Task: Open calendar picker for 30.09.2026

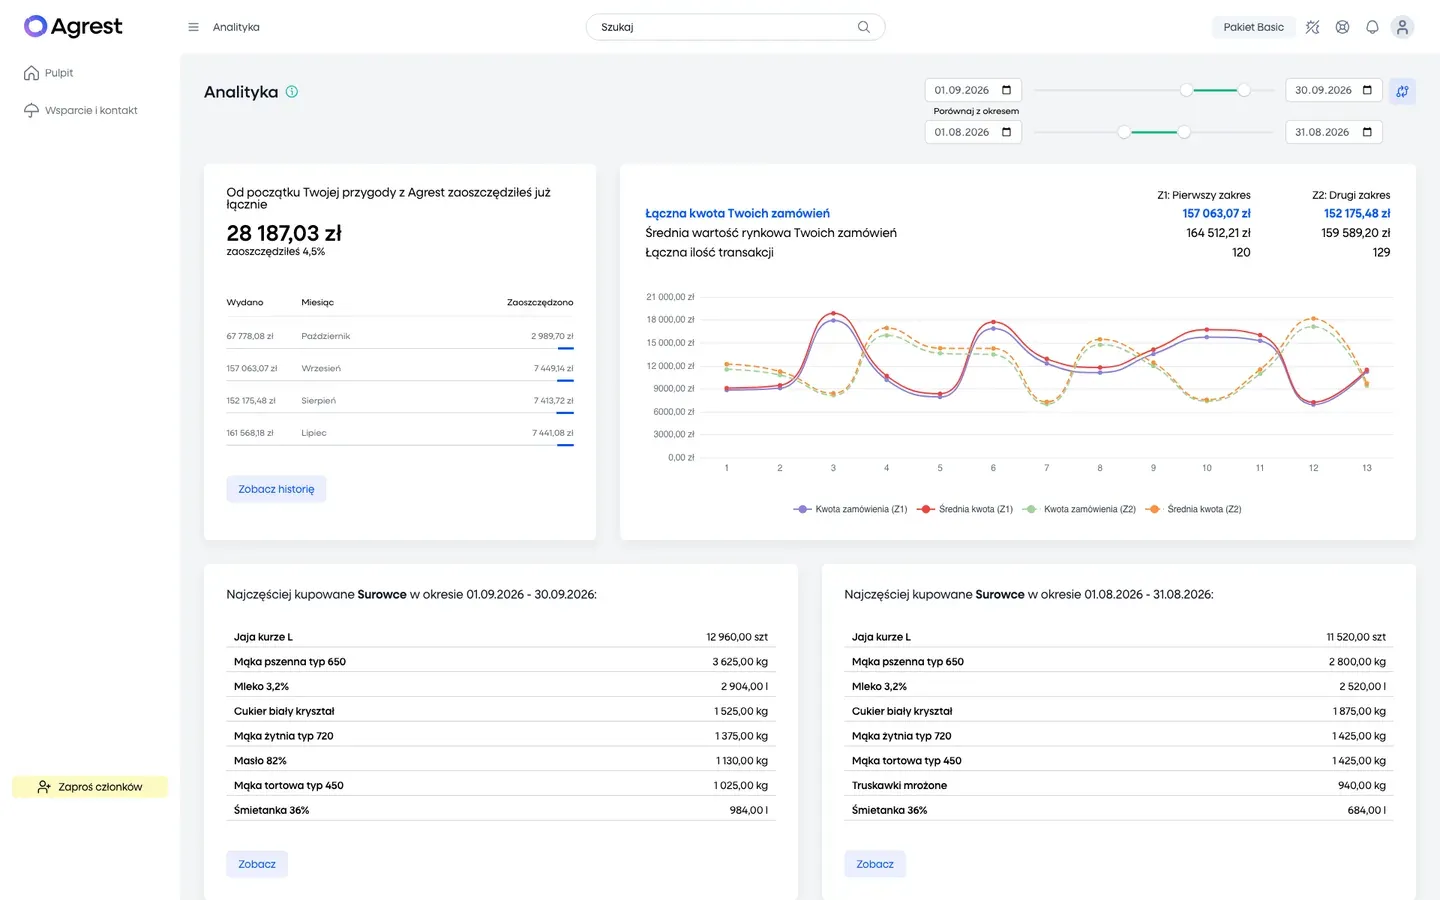Action: click(1368, 90)
